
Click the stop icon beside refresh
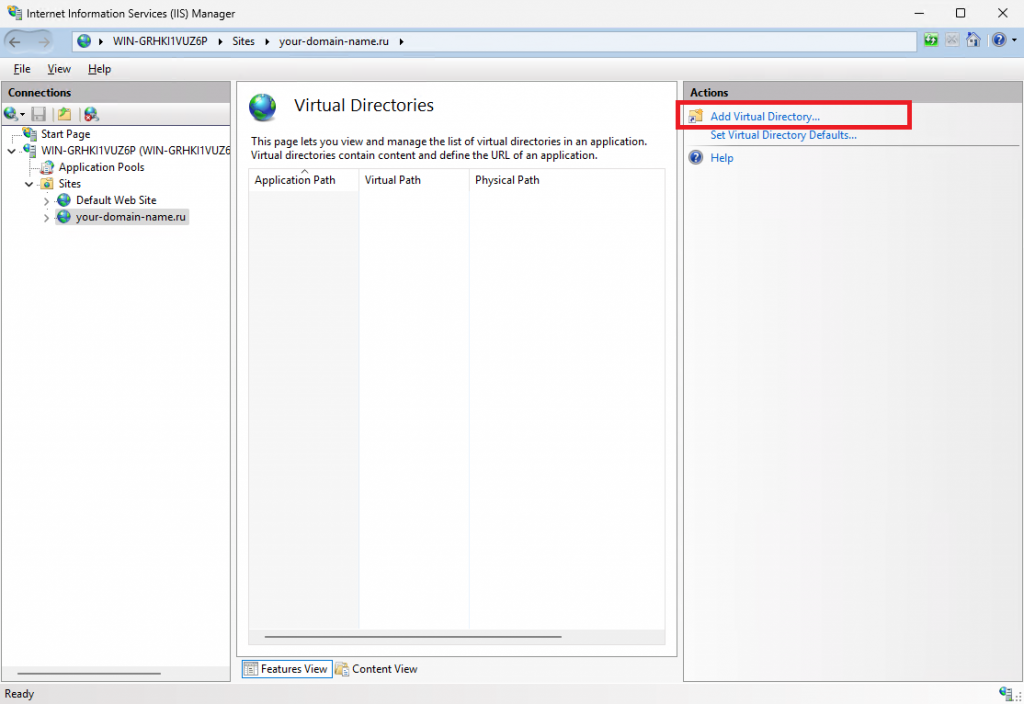point(952,40)
